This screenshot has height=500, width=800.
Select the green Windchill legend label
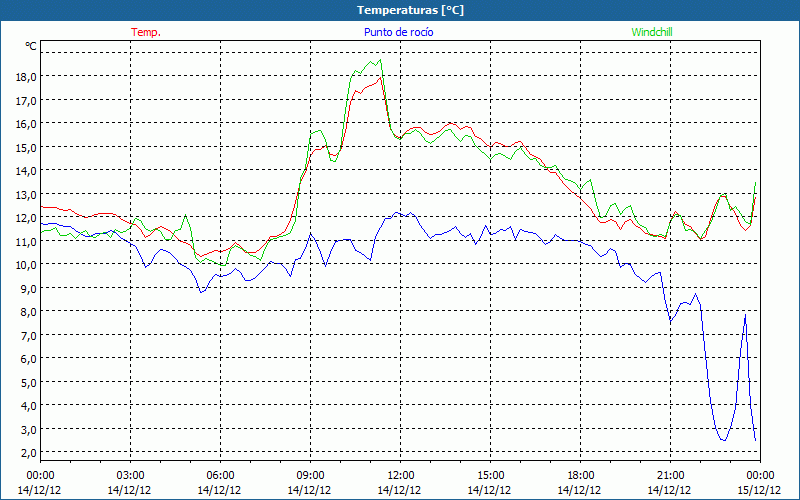pyautogui.click(x=652, y=32)
